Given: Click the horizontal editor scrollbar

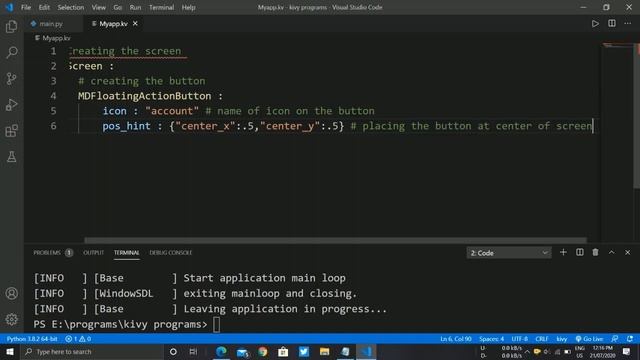Looking at the screenshot, I should pos(336,240).
